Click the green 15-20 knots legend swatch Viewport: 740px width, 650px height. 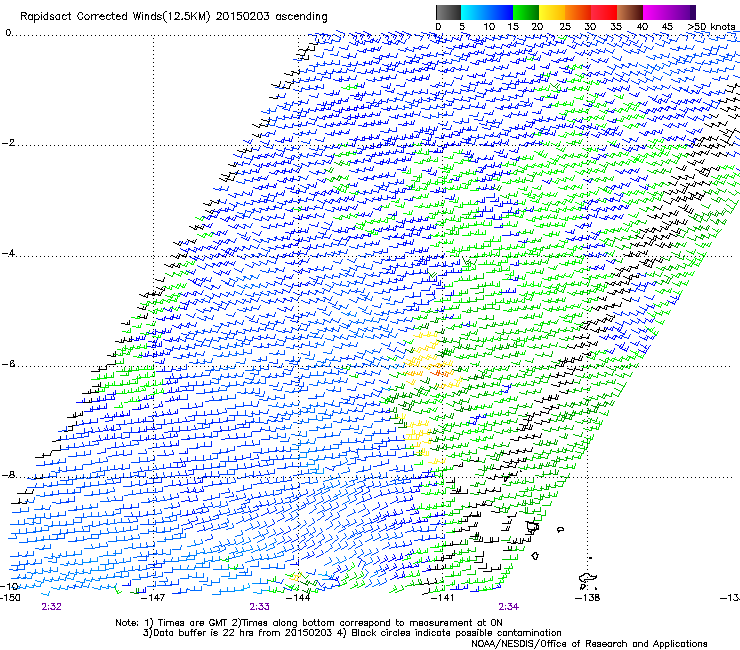pos(526,12)
